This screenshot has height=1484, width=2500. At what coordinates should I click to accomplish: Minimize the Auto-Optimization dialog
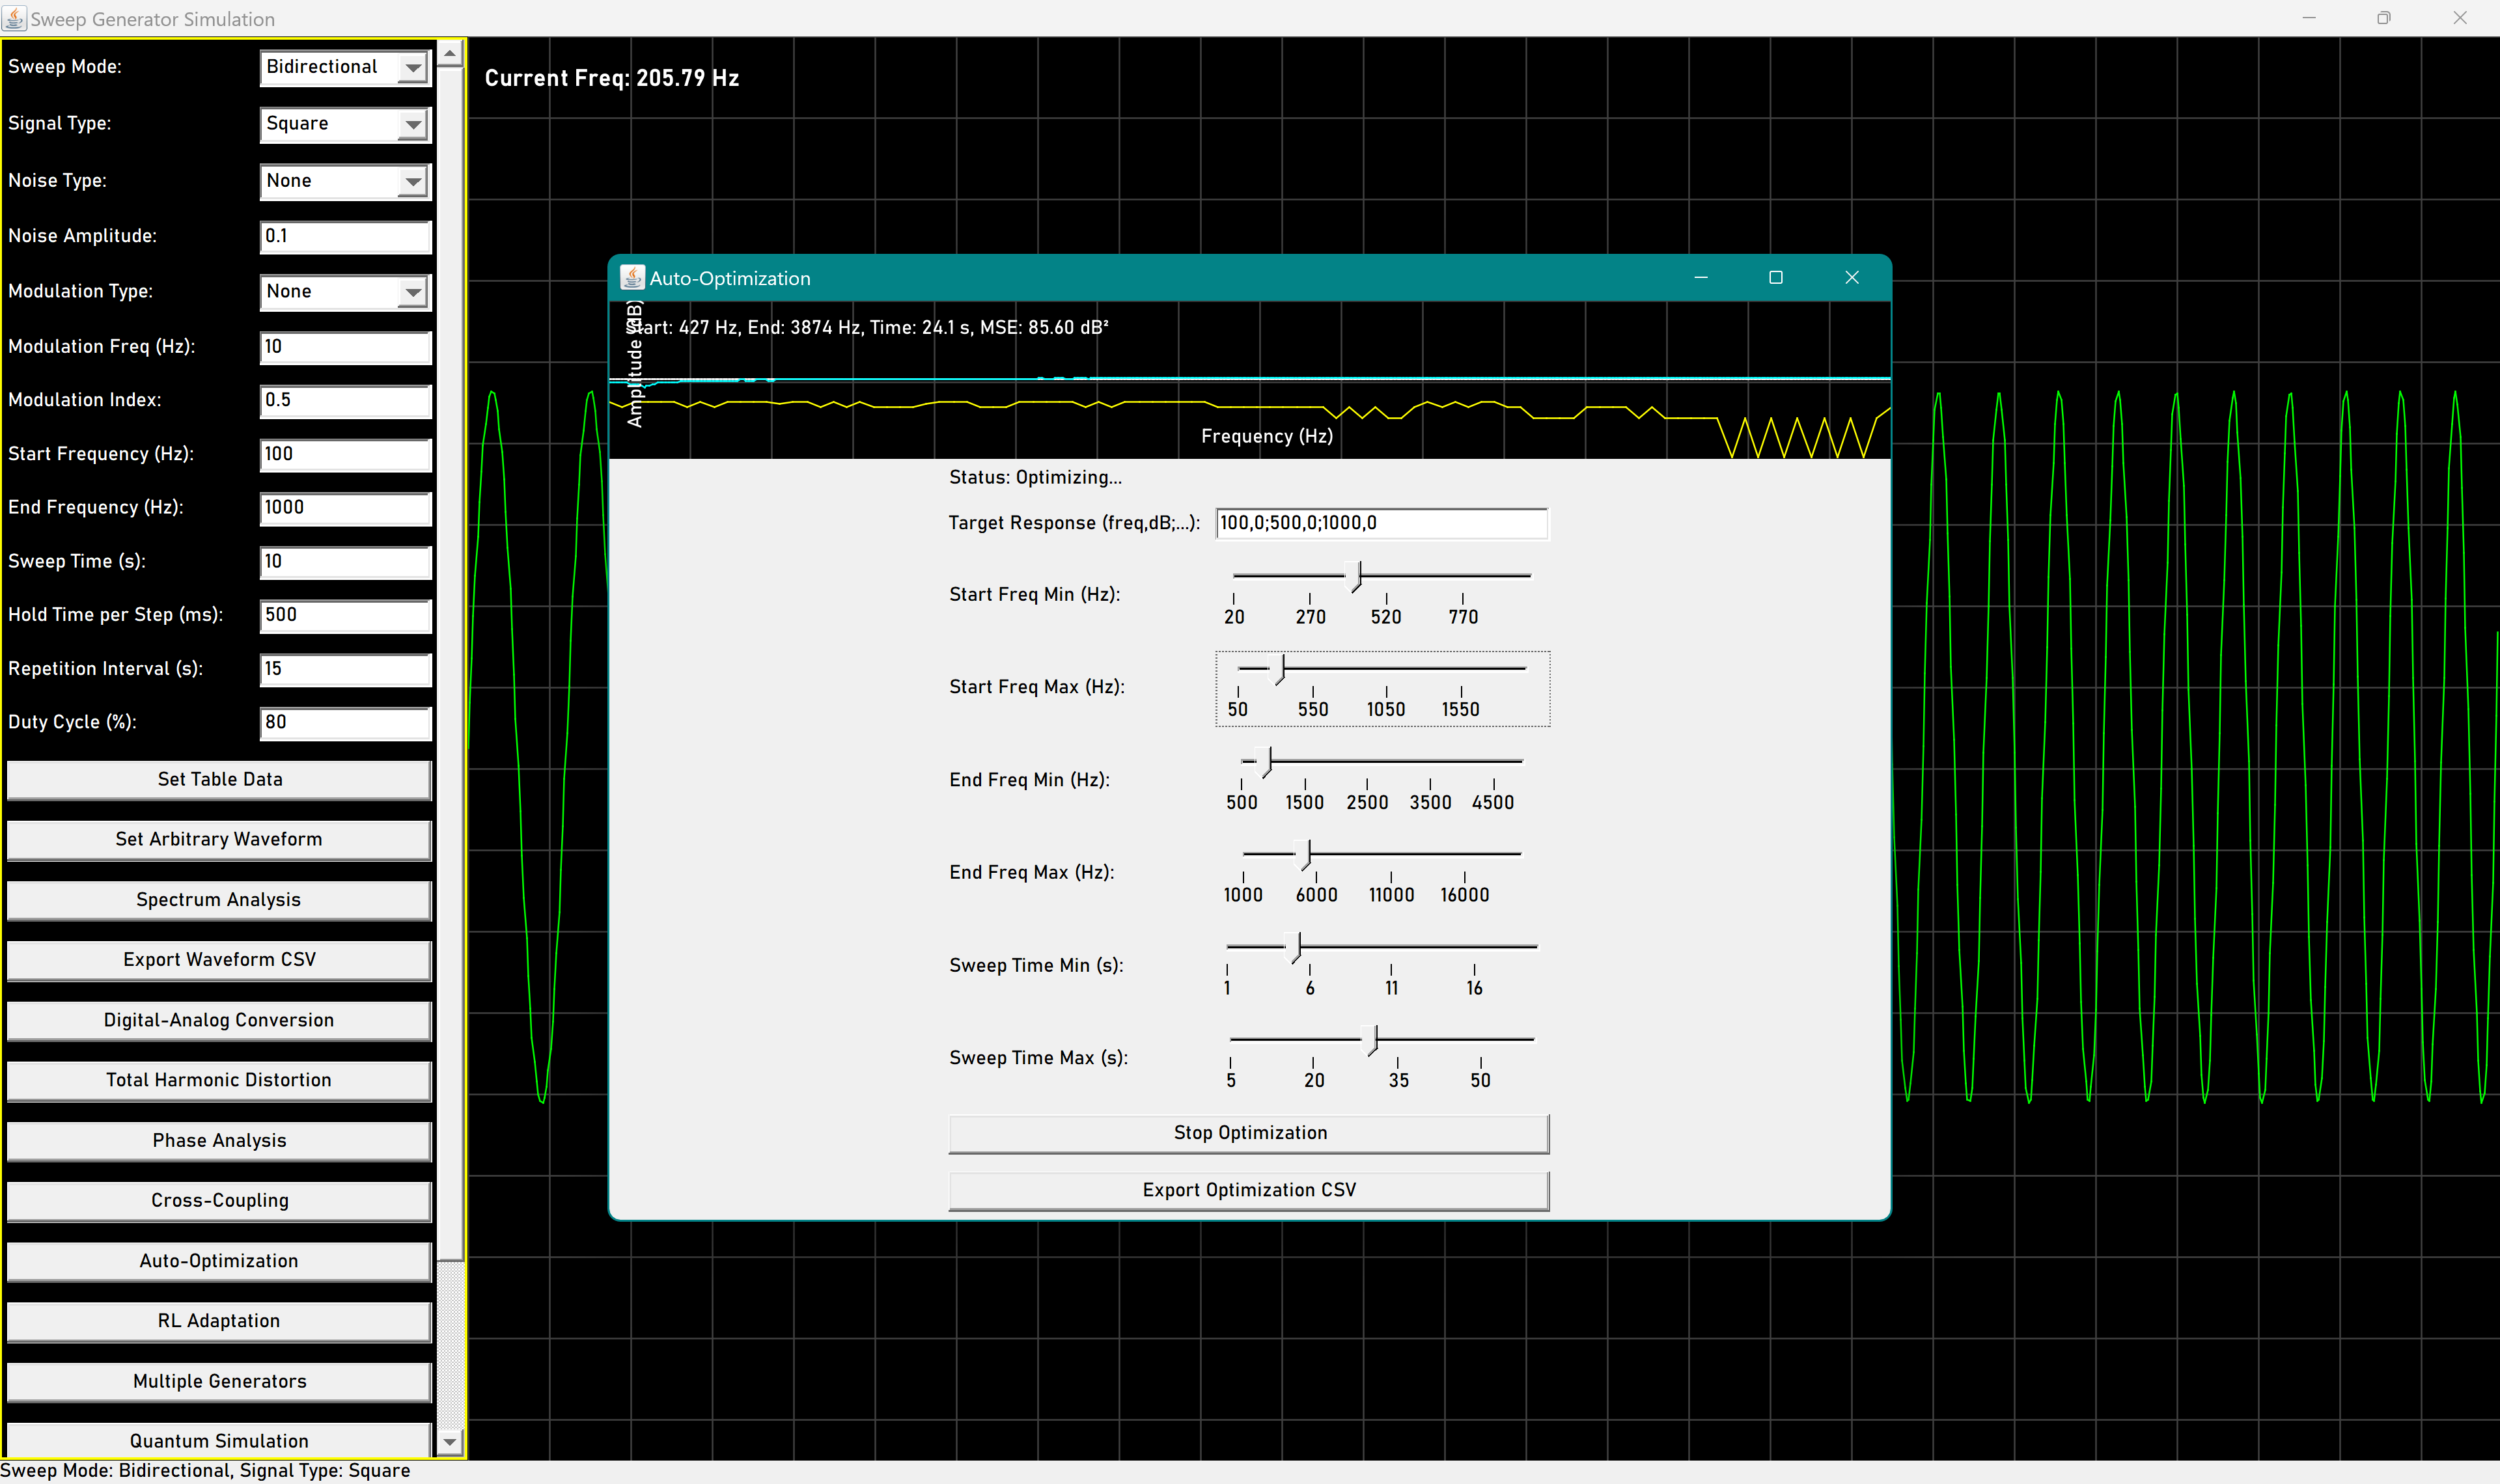pyautogui.click(x=1700, y=278)
